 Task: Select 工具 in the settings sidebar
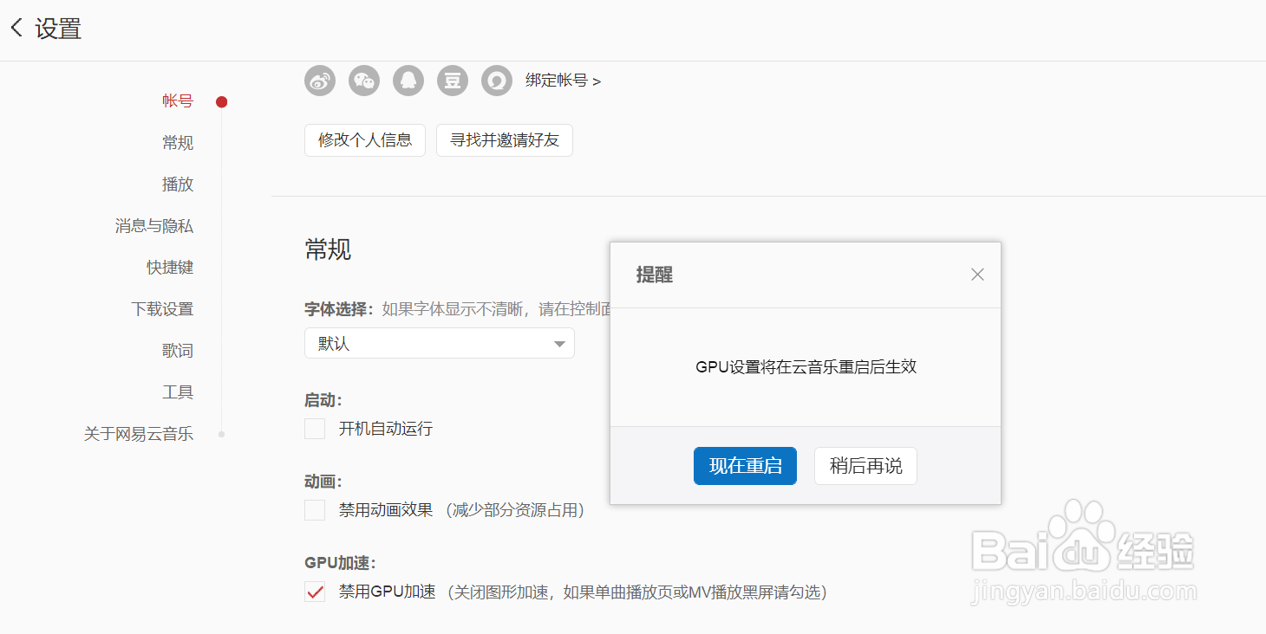(x=178, y=392)
